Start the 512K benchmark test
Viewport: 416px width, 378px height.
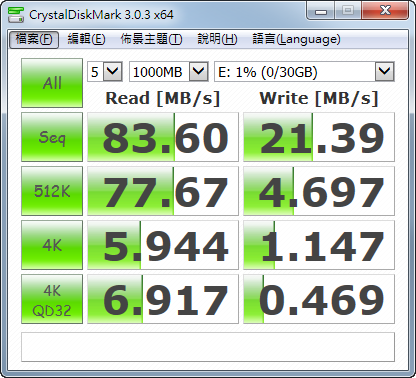pos(52,191)
